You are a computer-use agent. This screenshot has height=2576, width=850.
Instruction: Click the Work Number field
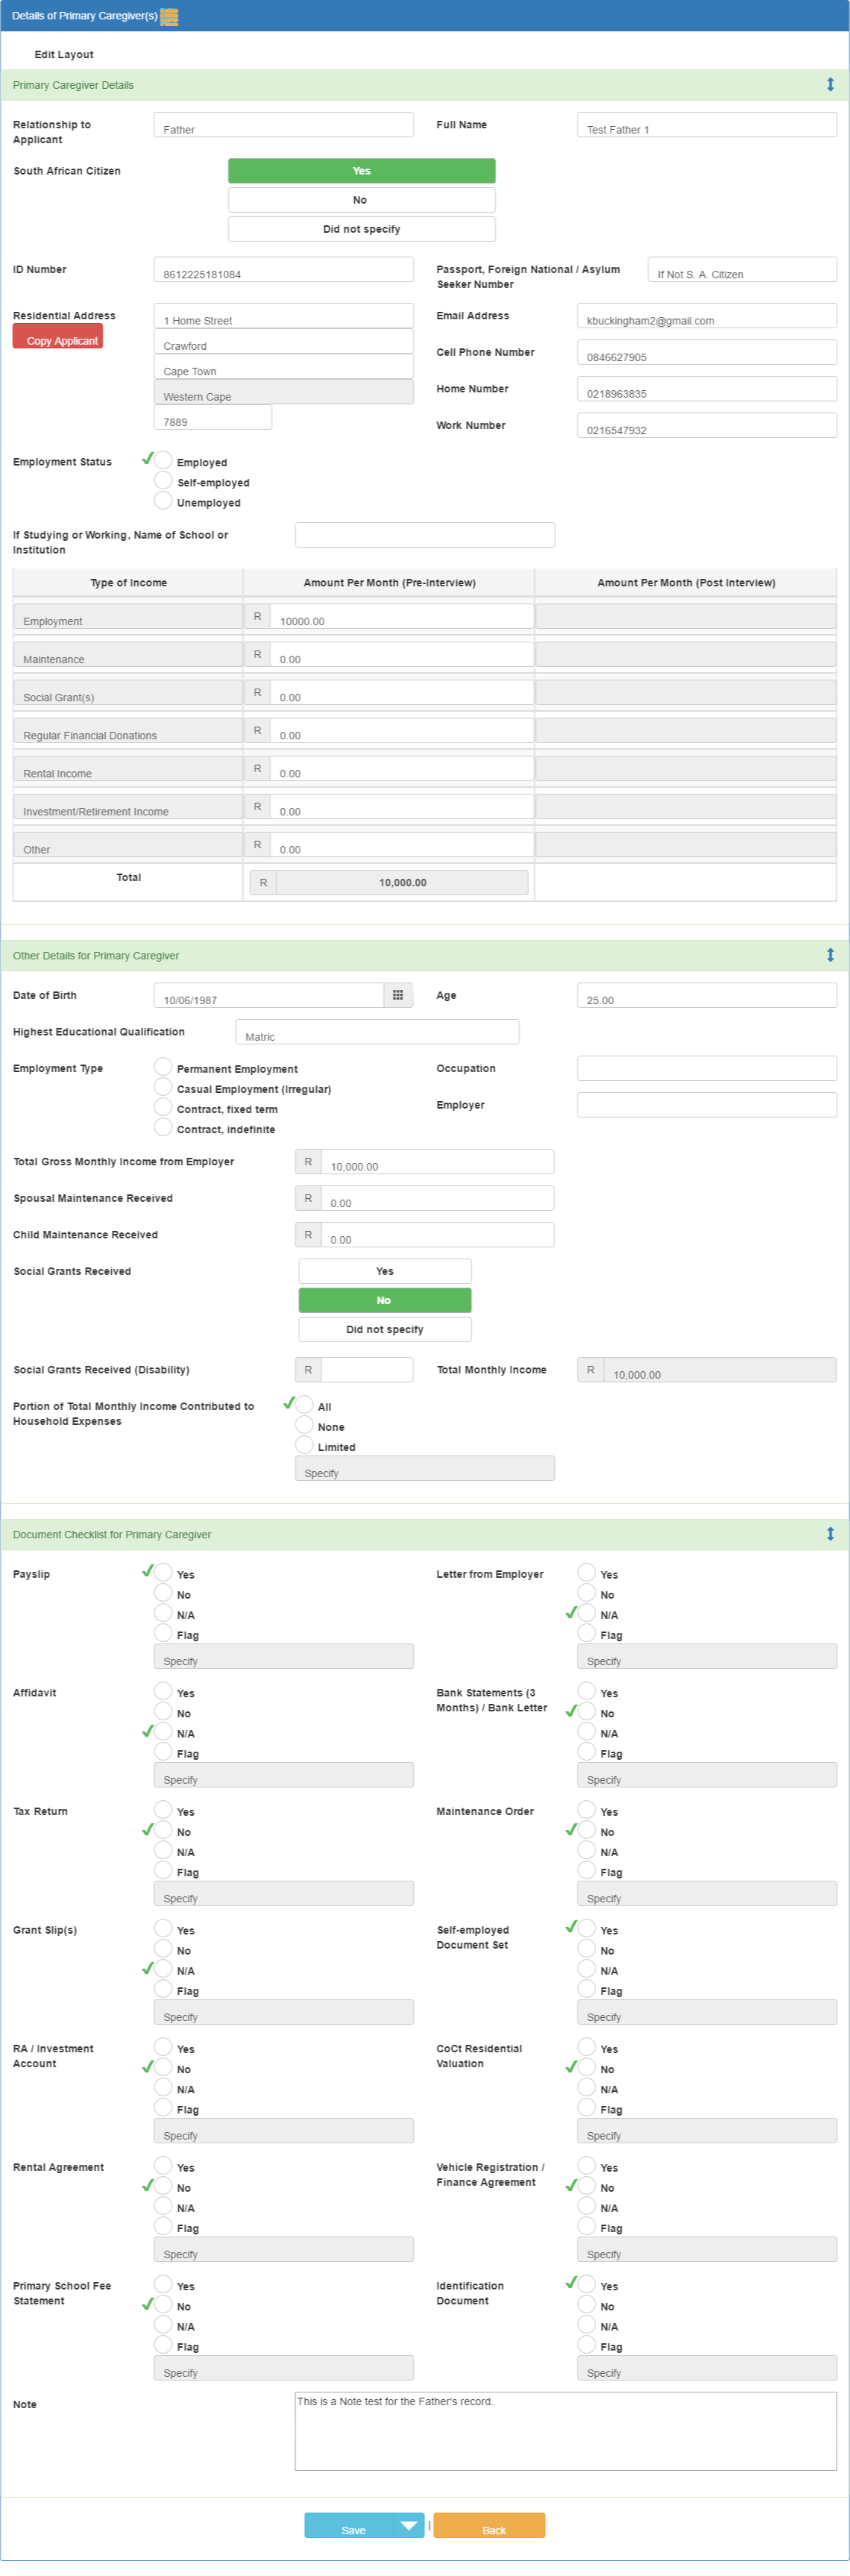(x=707, y=425)
